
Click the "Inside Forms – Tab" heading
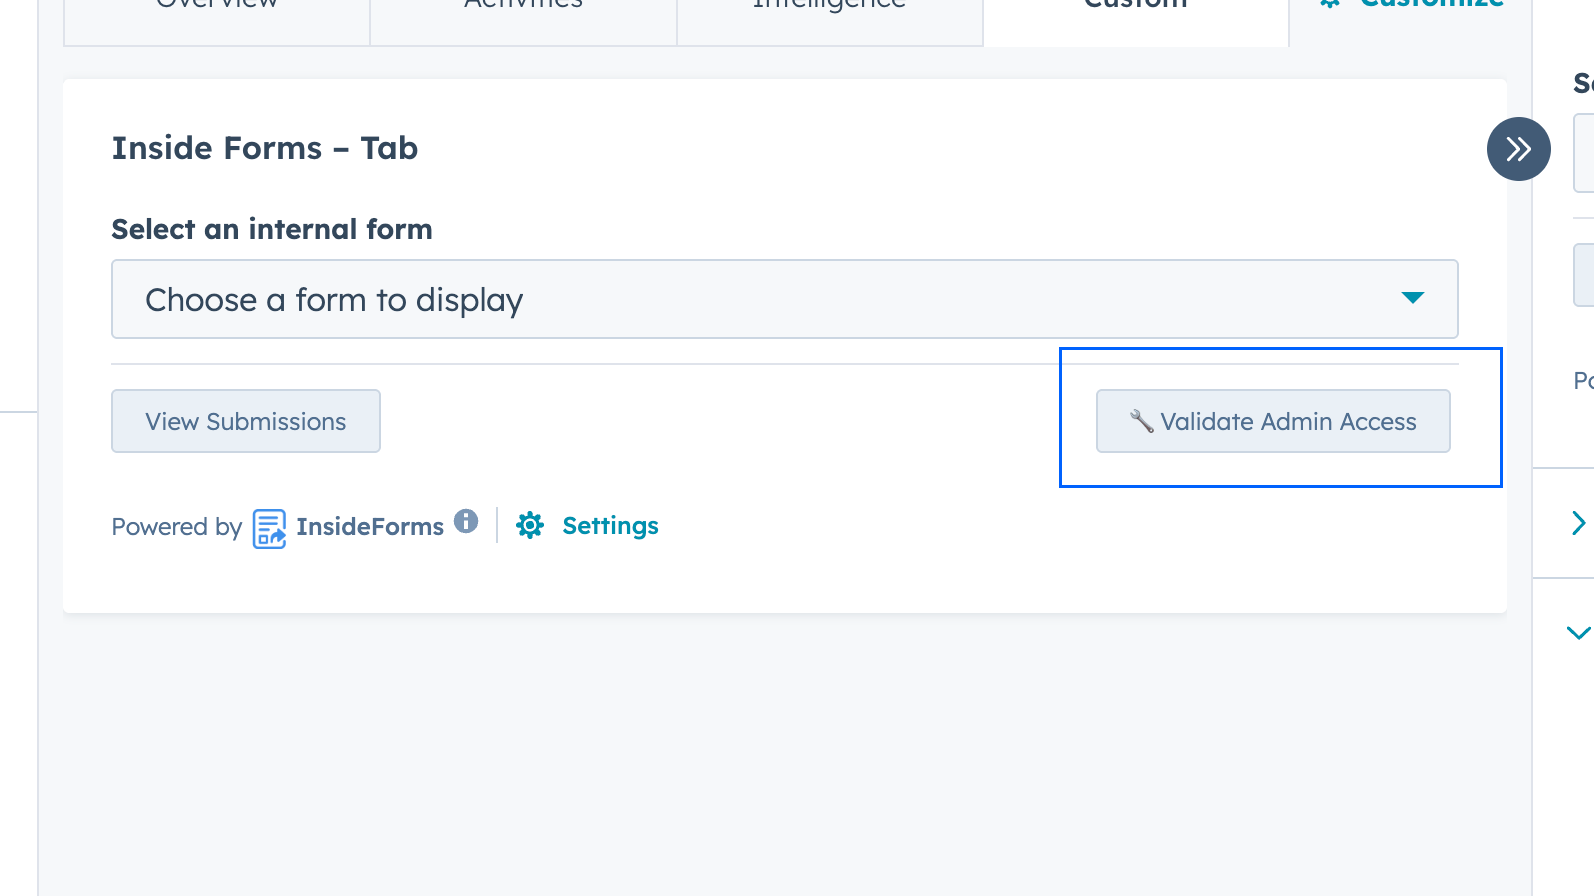click(x=265, y=148)
